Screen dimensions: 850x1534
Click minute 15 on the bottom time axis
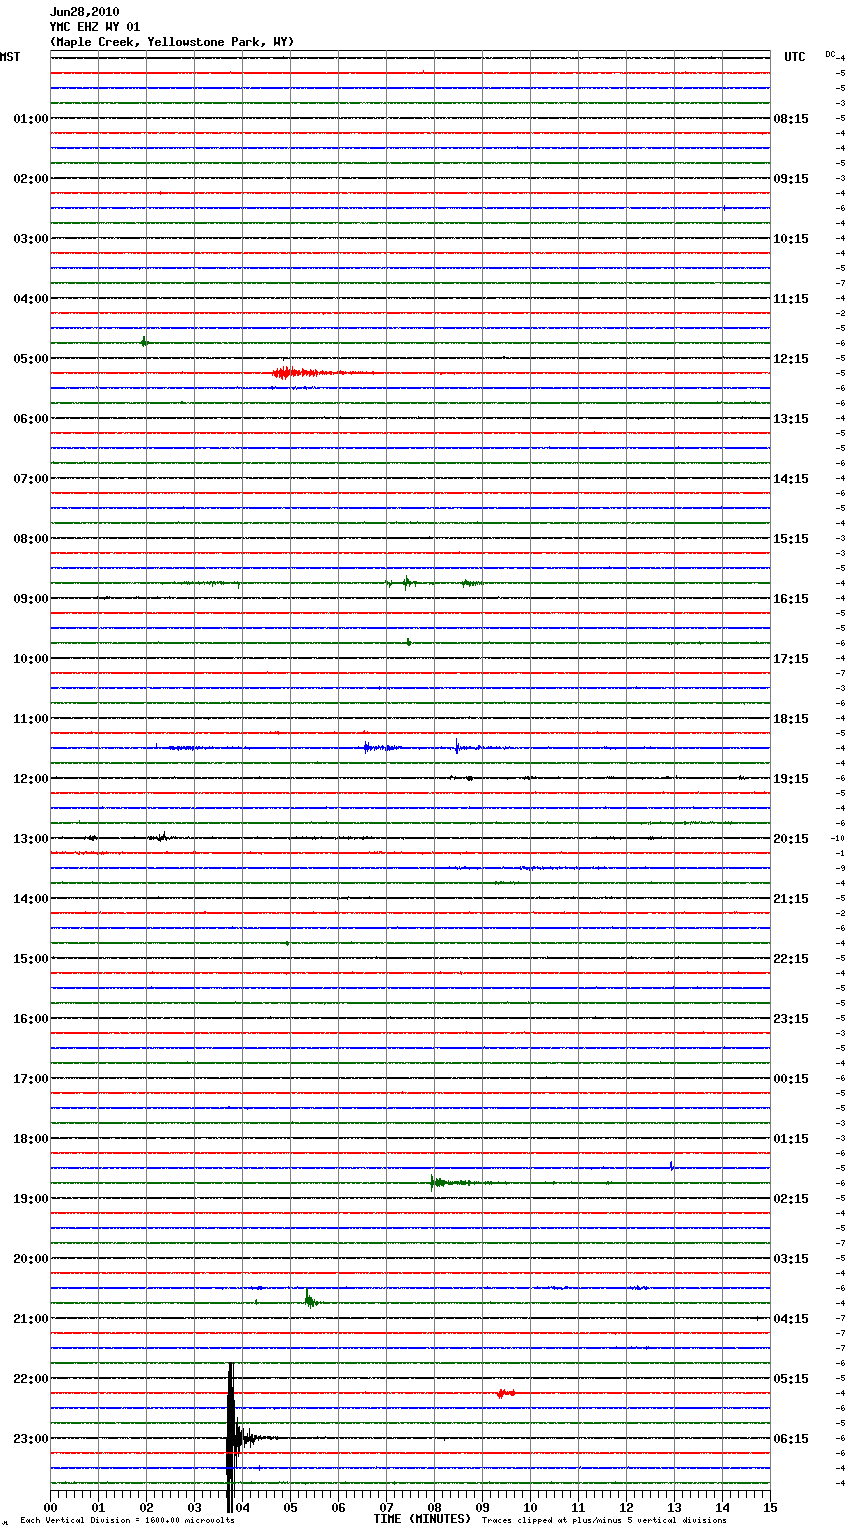click(x=770, y=1507)
